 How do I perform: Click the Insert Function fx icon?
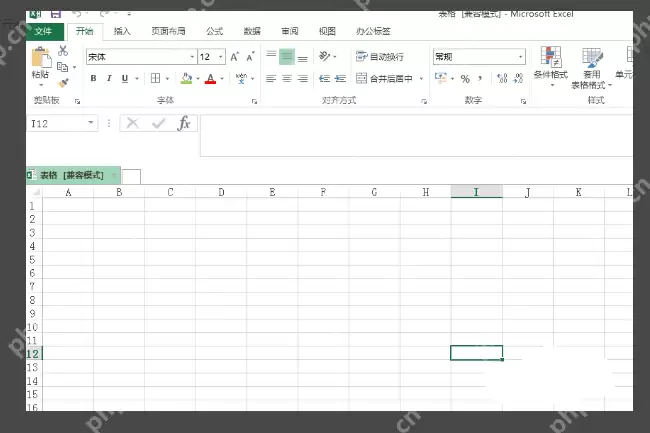[x=184, y=123]
